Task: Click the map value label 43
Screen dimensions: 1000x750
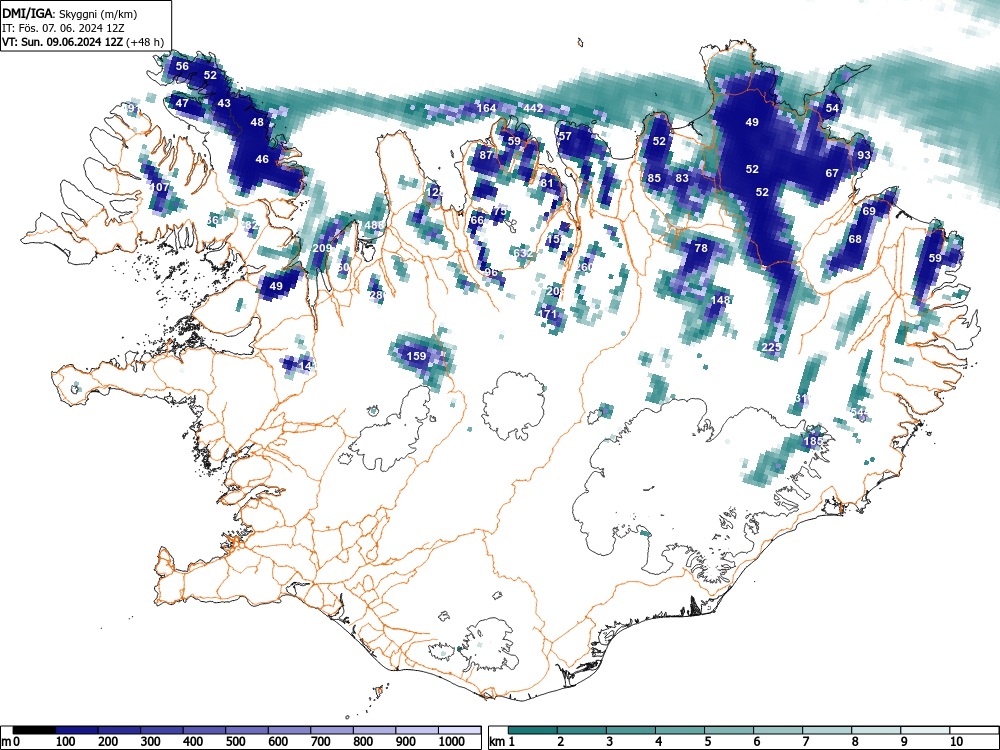Action: (x=224, y=103)
